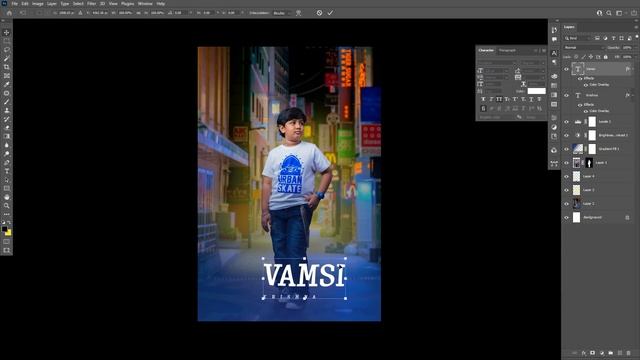Toggle link icon between width and height
This screenshot has height=360, width=640.
click(139, 13)
